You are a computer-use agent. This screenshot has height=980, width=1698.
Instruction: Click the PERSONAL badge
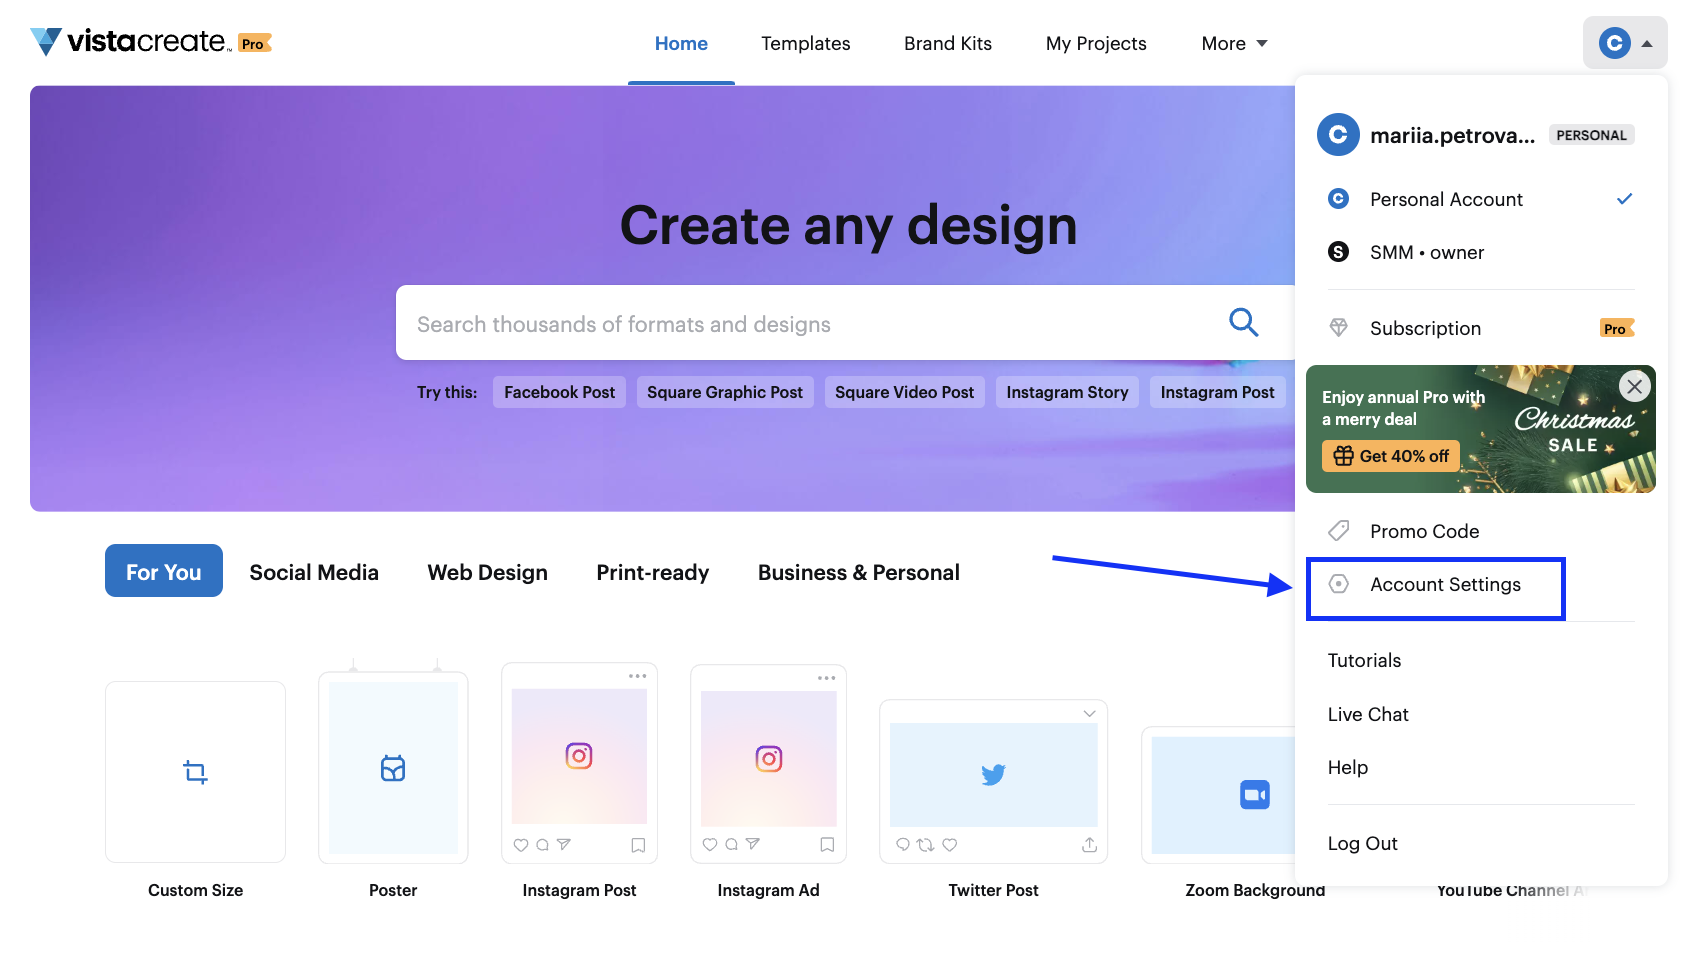(x=1591, y=135)
